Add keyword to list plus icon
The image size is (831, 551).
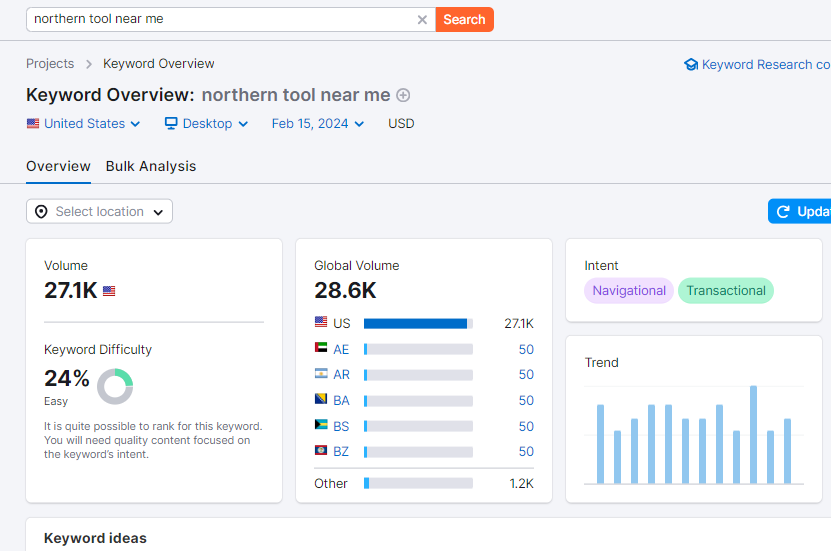(x=403, y=95)
